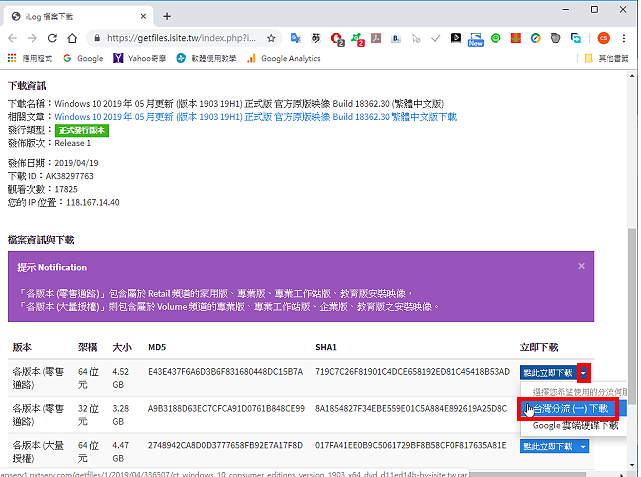The height and width of the screenshot is (477, 641).
Task: Bookmark this page with the star icon
Action: (x=271, y=38)
